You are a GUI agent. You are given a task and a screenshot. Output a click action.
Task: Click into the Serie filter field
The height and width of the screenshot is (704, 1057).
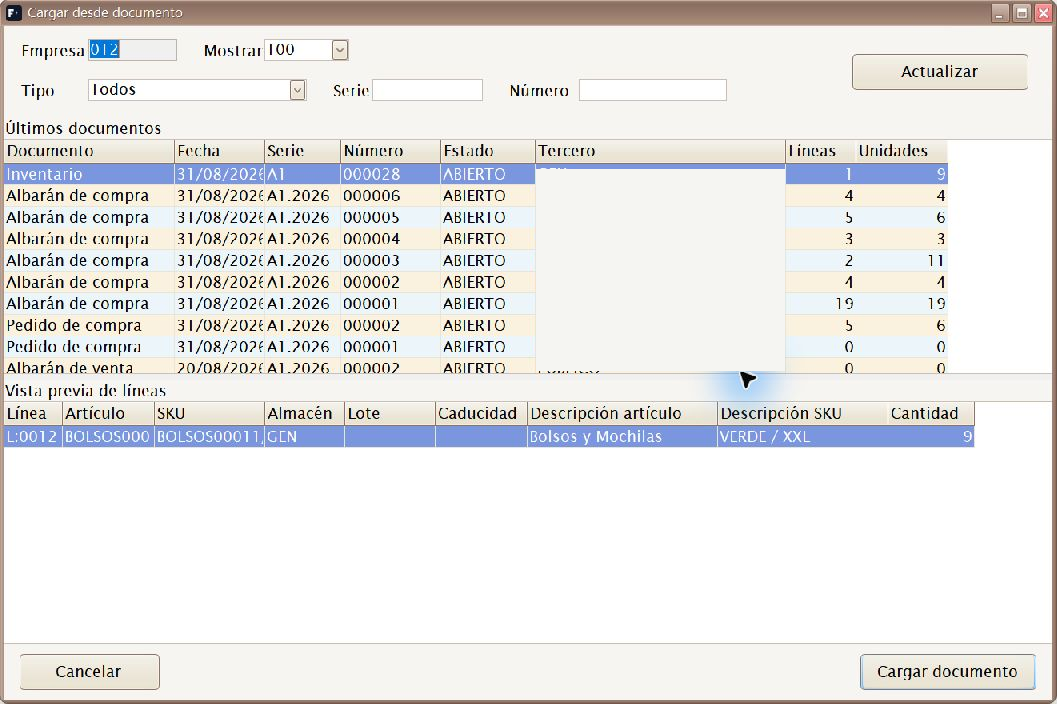(x=427, y=90)
